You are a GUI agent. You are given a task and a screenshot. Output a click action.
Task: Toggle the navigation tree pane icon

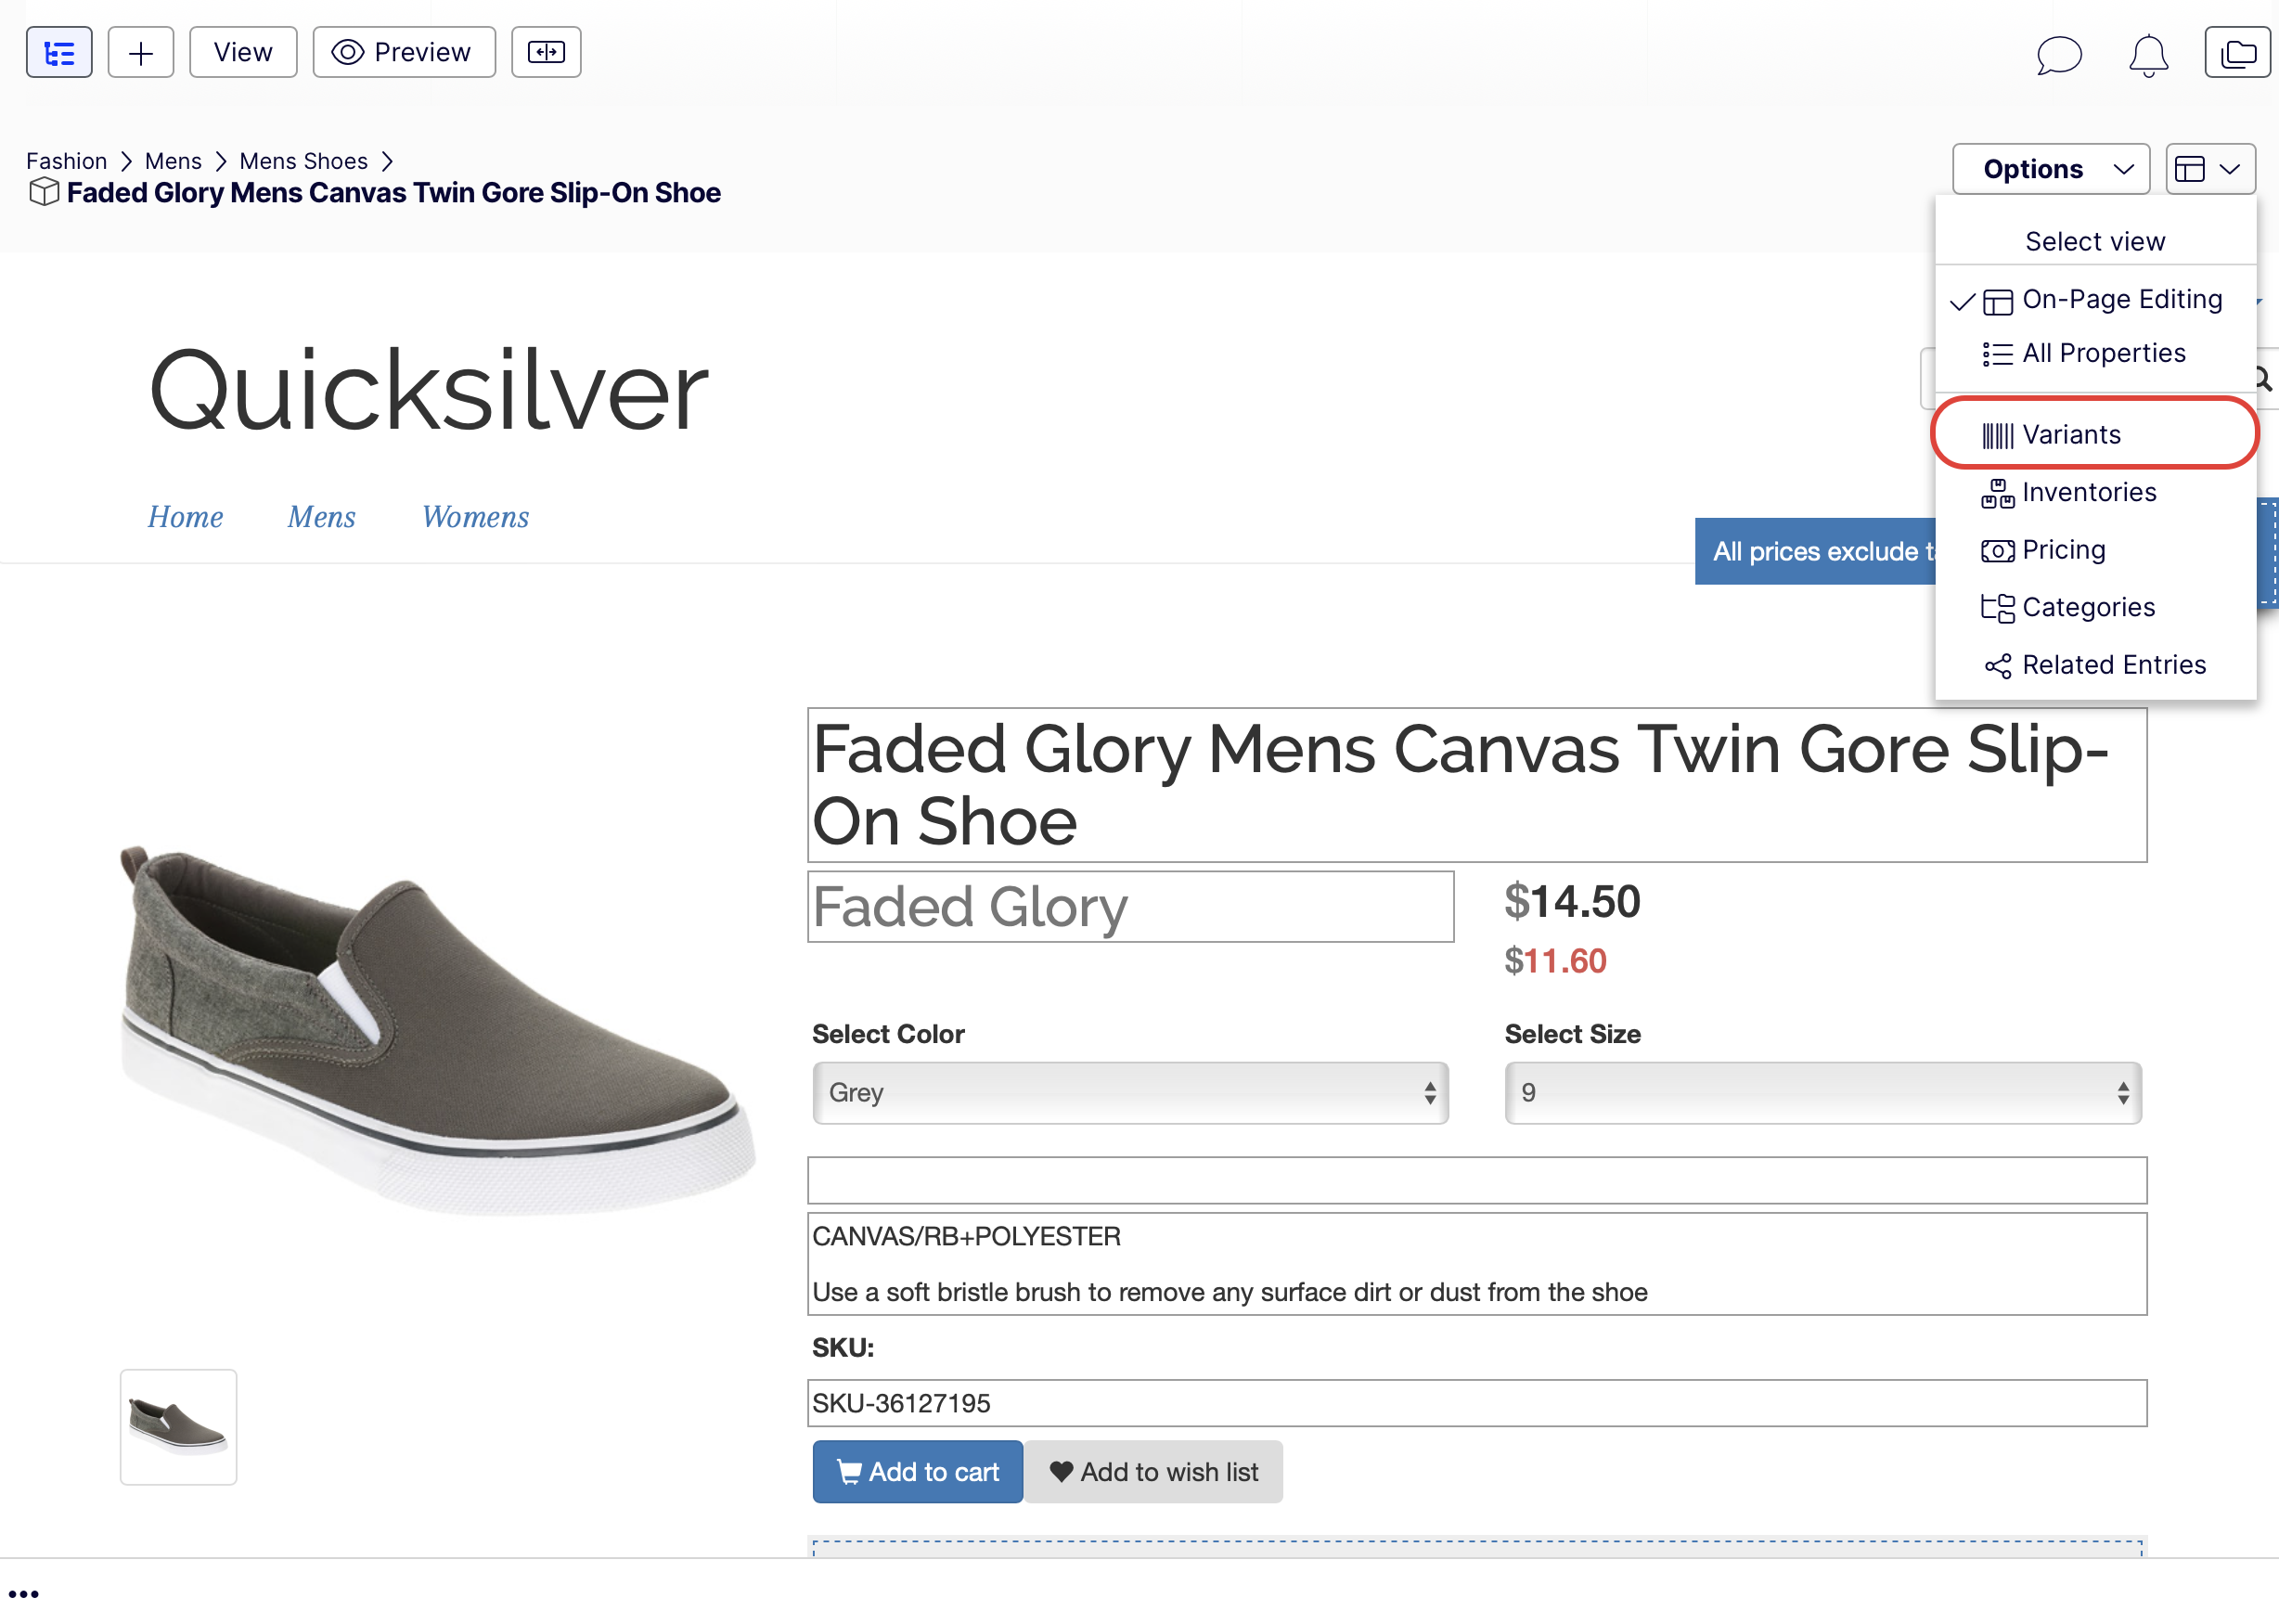click(59, 52)
